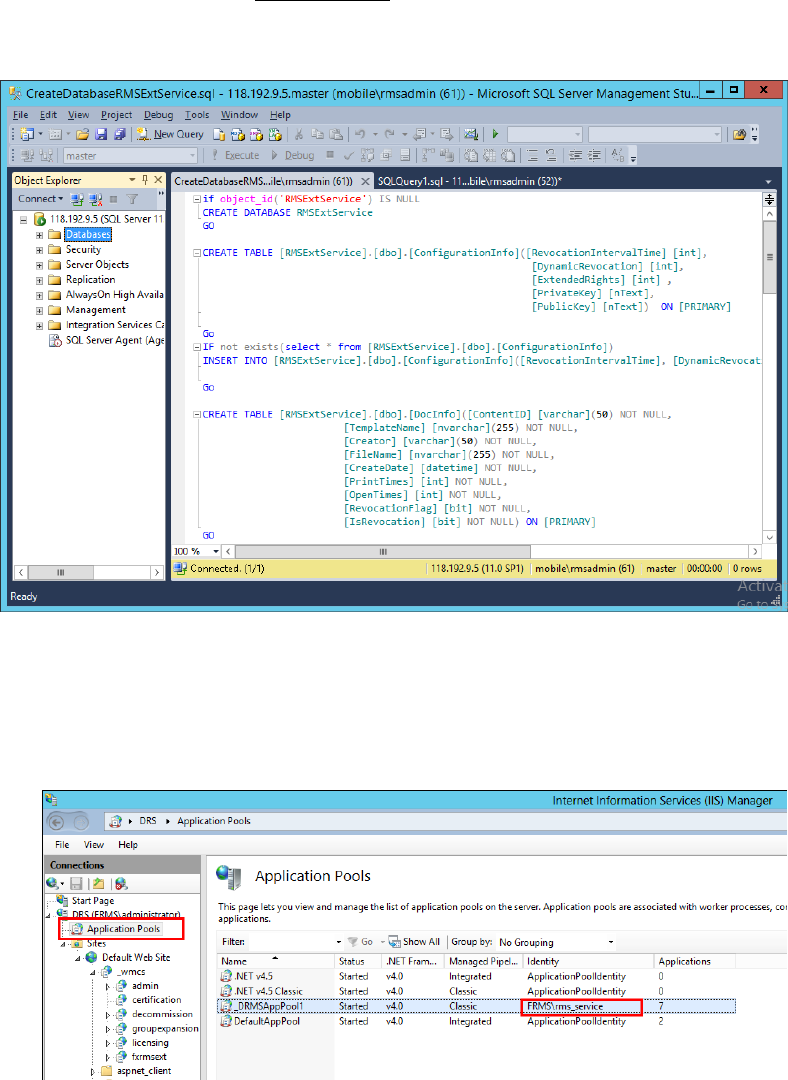The image size is (788, 1080).
Task: Click the Debug button in SSMS toolbar
Action: (293, 155)
